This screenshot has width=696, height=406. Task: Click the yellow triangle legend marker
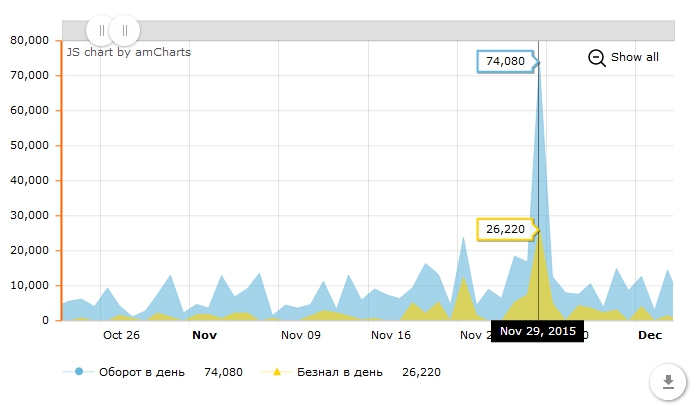click(277, 372)
